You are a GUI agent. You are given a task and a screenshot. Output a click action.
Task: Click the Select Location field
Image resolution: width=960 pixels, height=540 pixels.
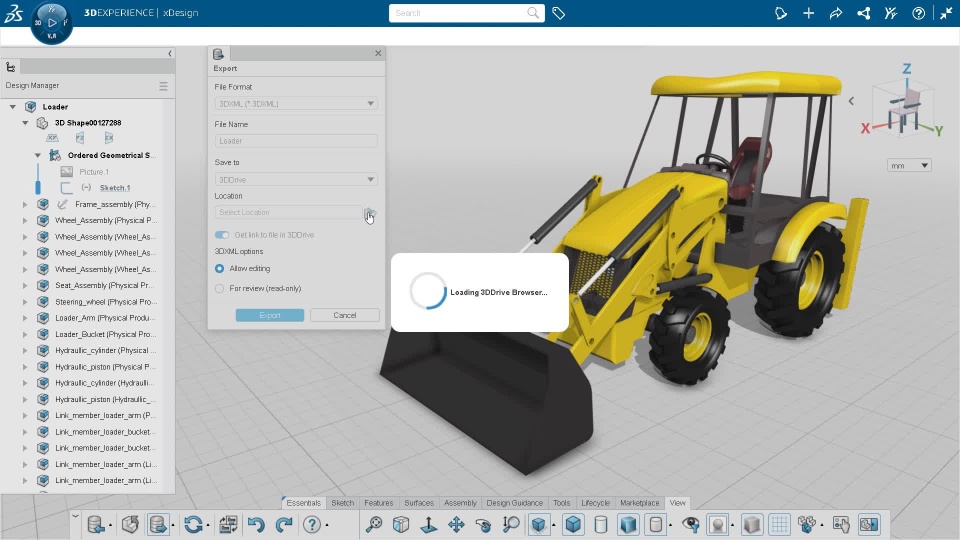click(288, 212)
